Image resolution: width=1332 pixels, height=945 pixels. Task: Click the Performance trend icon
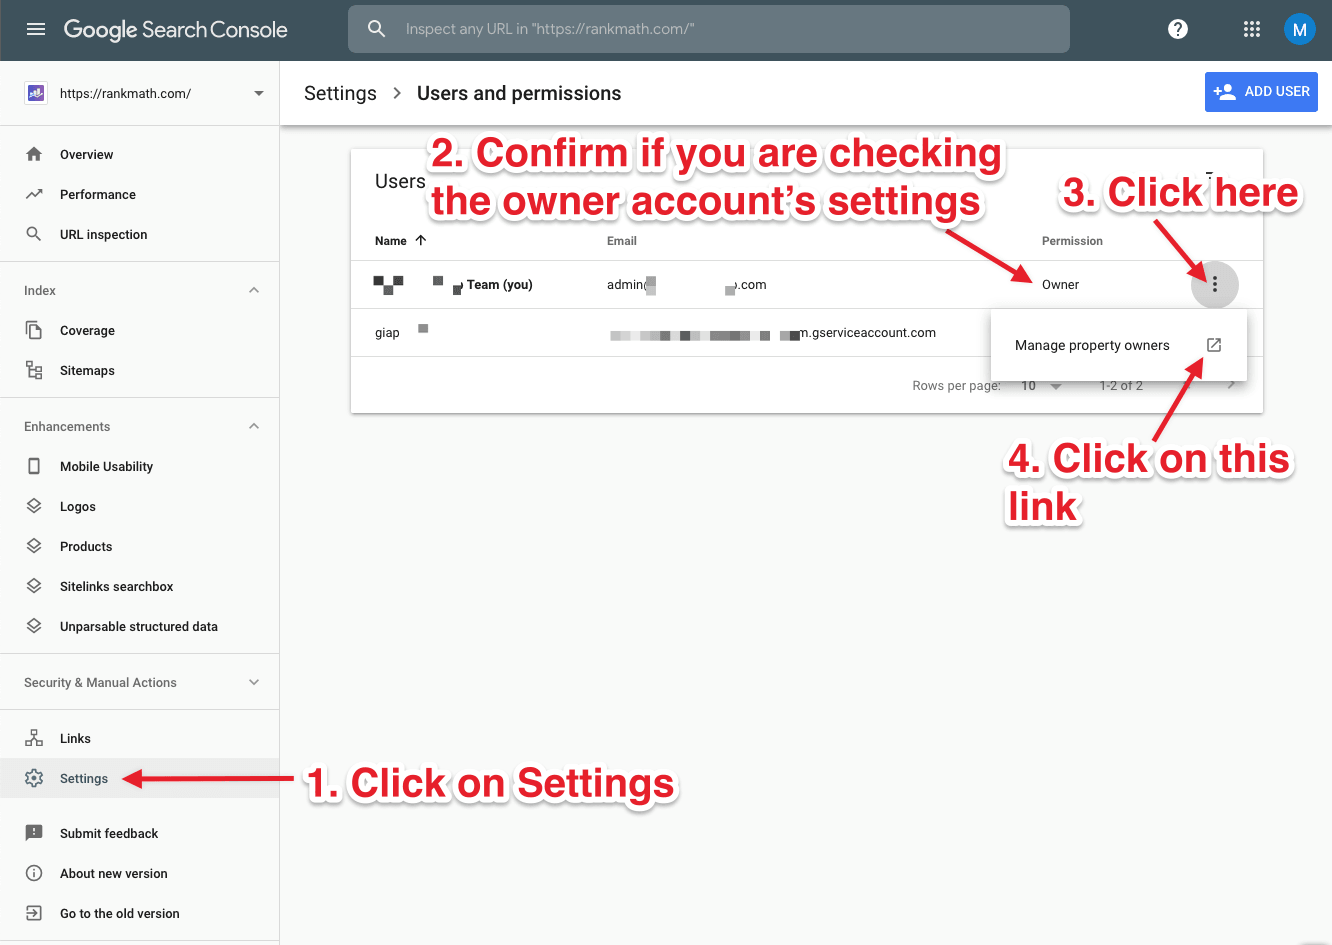tap(34, 194)
